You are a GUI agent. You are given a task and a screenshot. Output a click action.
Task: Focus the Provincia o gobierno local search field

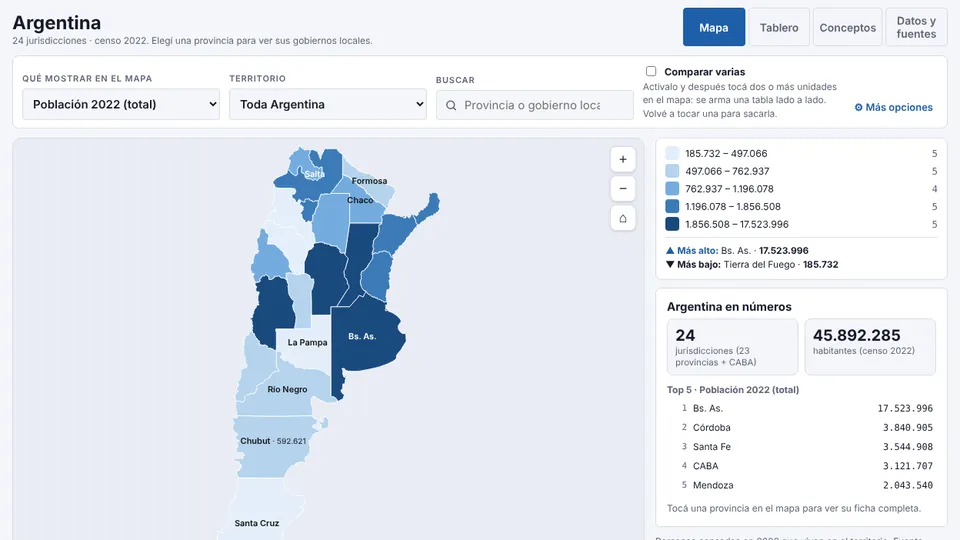(534, 105)
